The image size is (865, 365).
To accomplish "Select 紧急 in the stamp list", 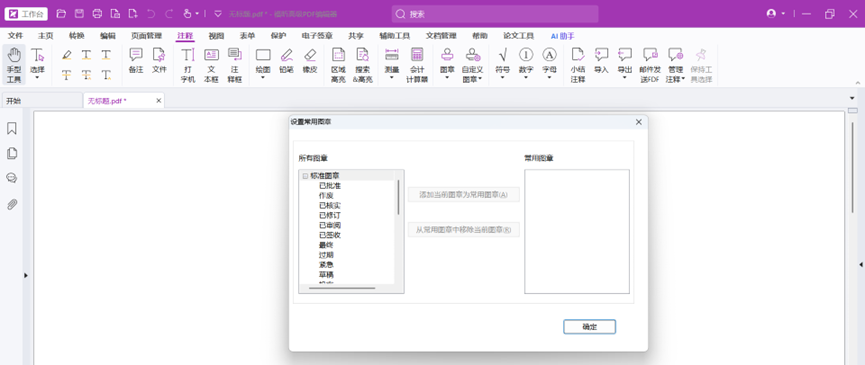I will point(325,265).
